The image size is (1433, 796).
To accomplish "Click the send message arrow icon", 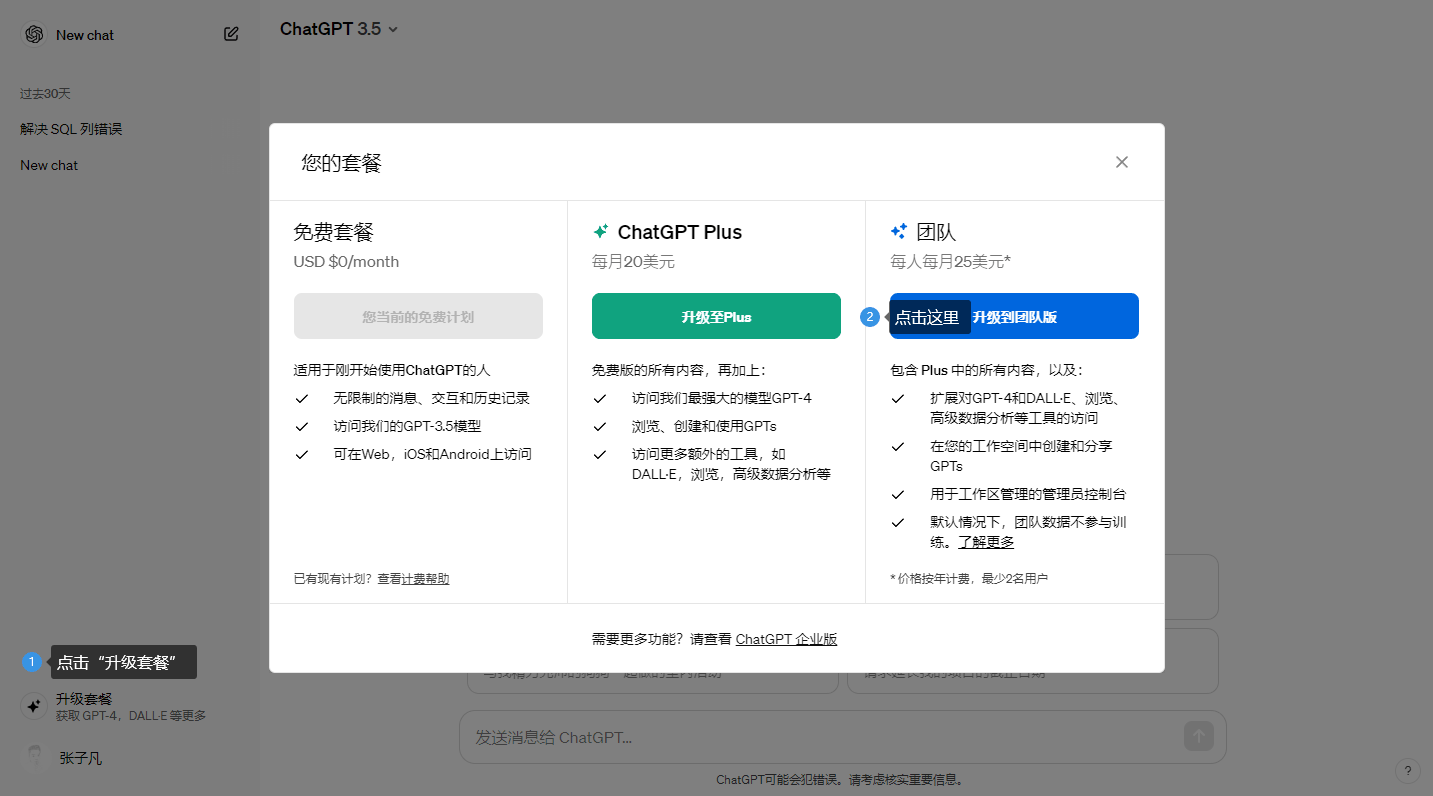I will point(1197,735).
